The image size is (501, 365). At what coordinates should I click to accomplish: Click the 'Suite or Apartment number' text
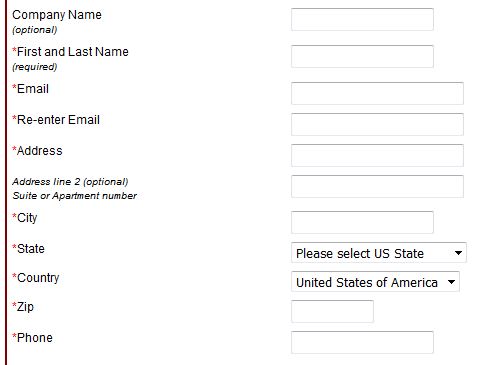point(75,196)
